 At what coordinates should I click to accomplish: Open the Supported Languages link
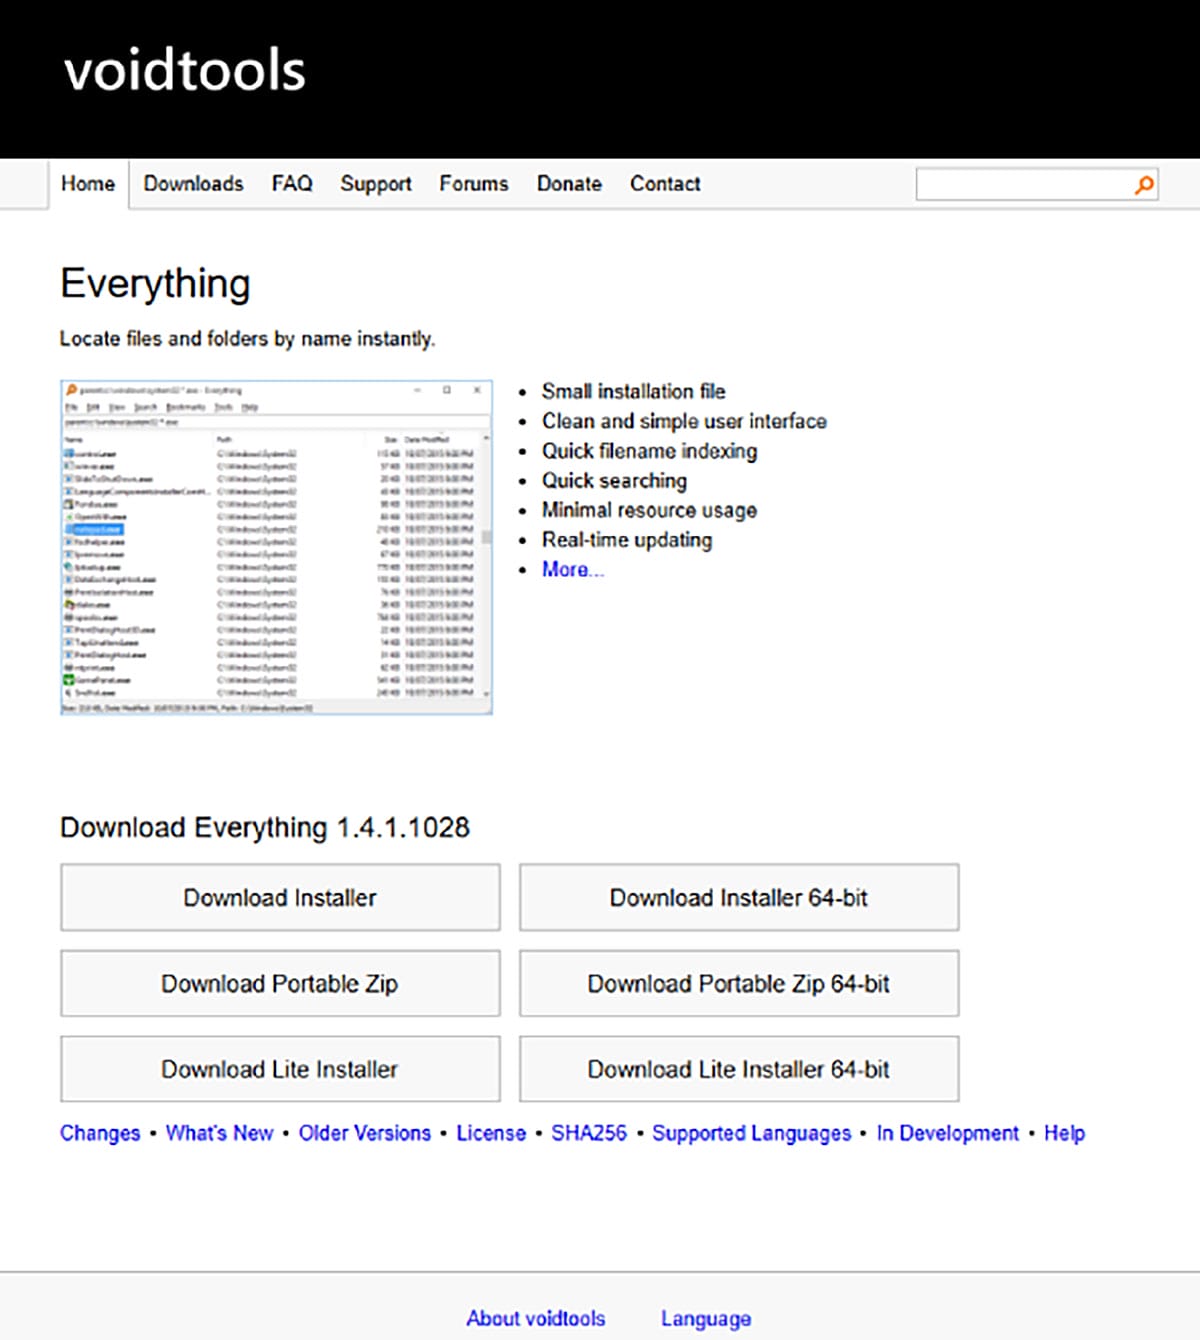pos(752,1133)
